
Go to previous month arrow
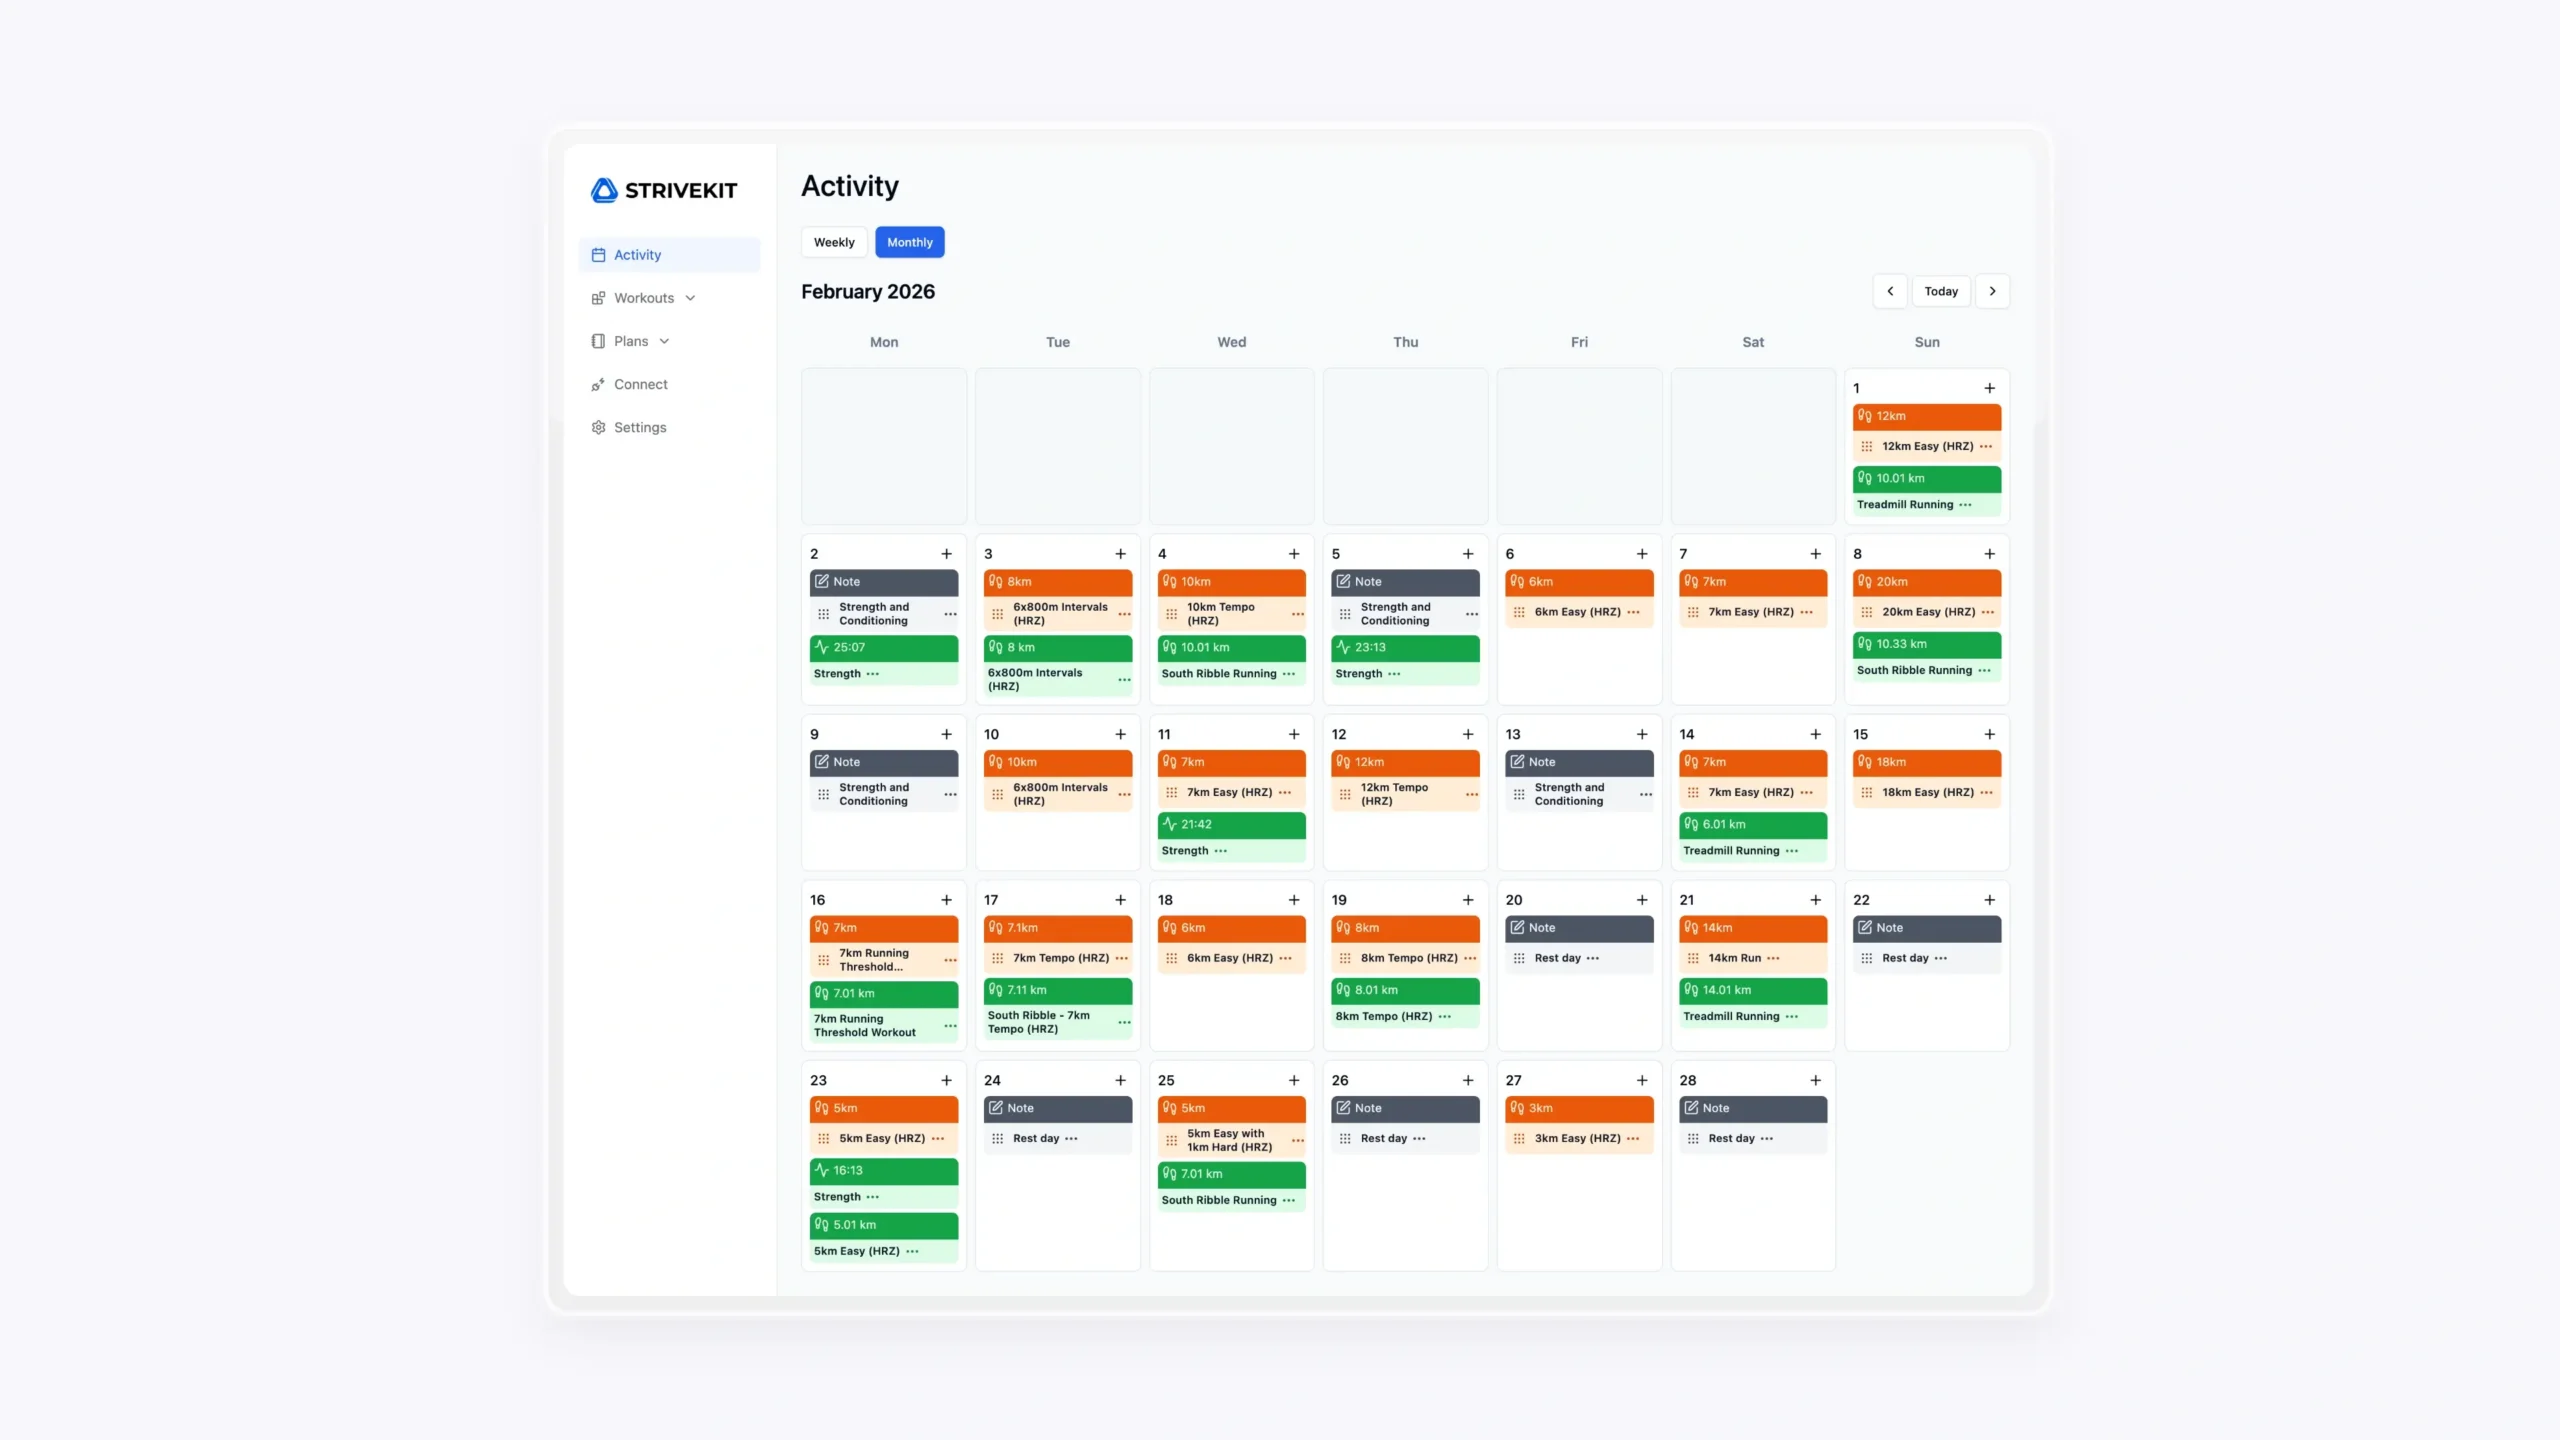pyautogui.click(x=1889, y=291)
